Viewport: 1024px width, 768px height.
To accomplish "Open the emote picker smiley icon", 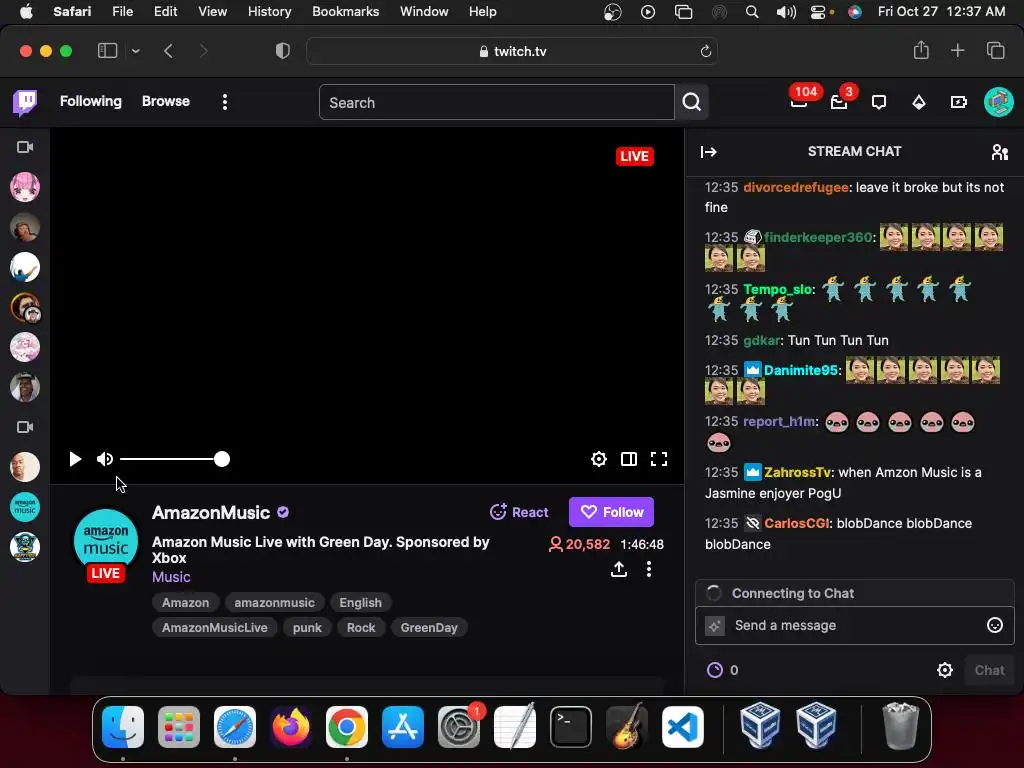I will (995, 626).
